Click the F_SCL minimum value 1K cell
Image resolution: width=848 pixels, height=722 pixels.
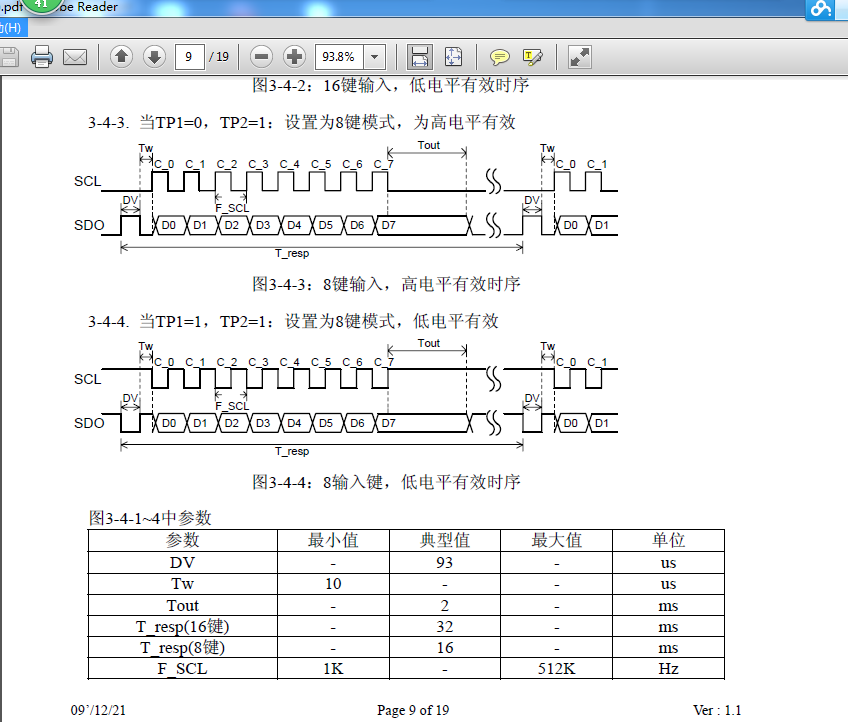click(333, 668)
